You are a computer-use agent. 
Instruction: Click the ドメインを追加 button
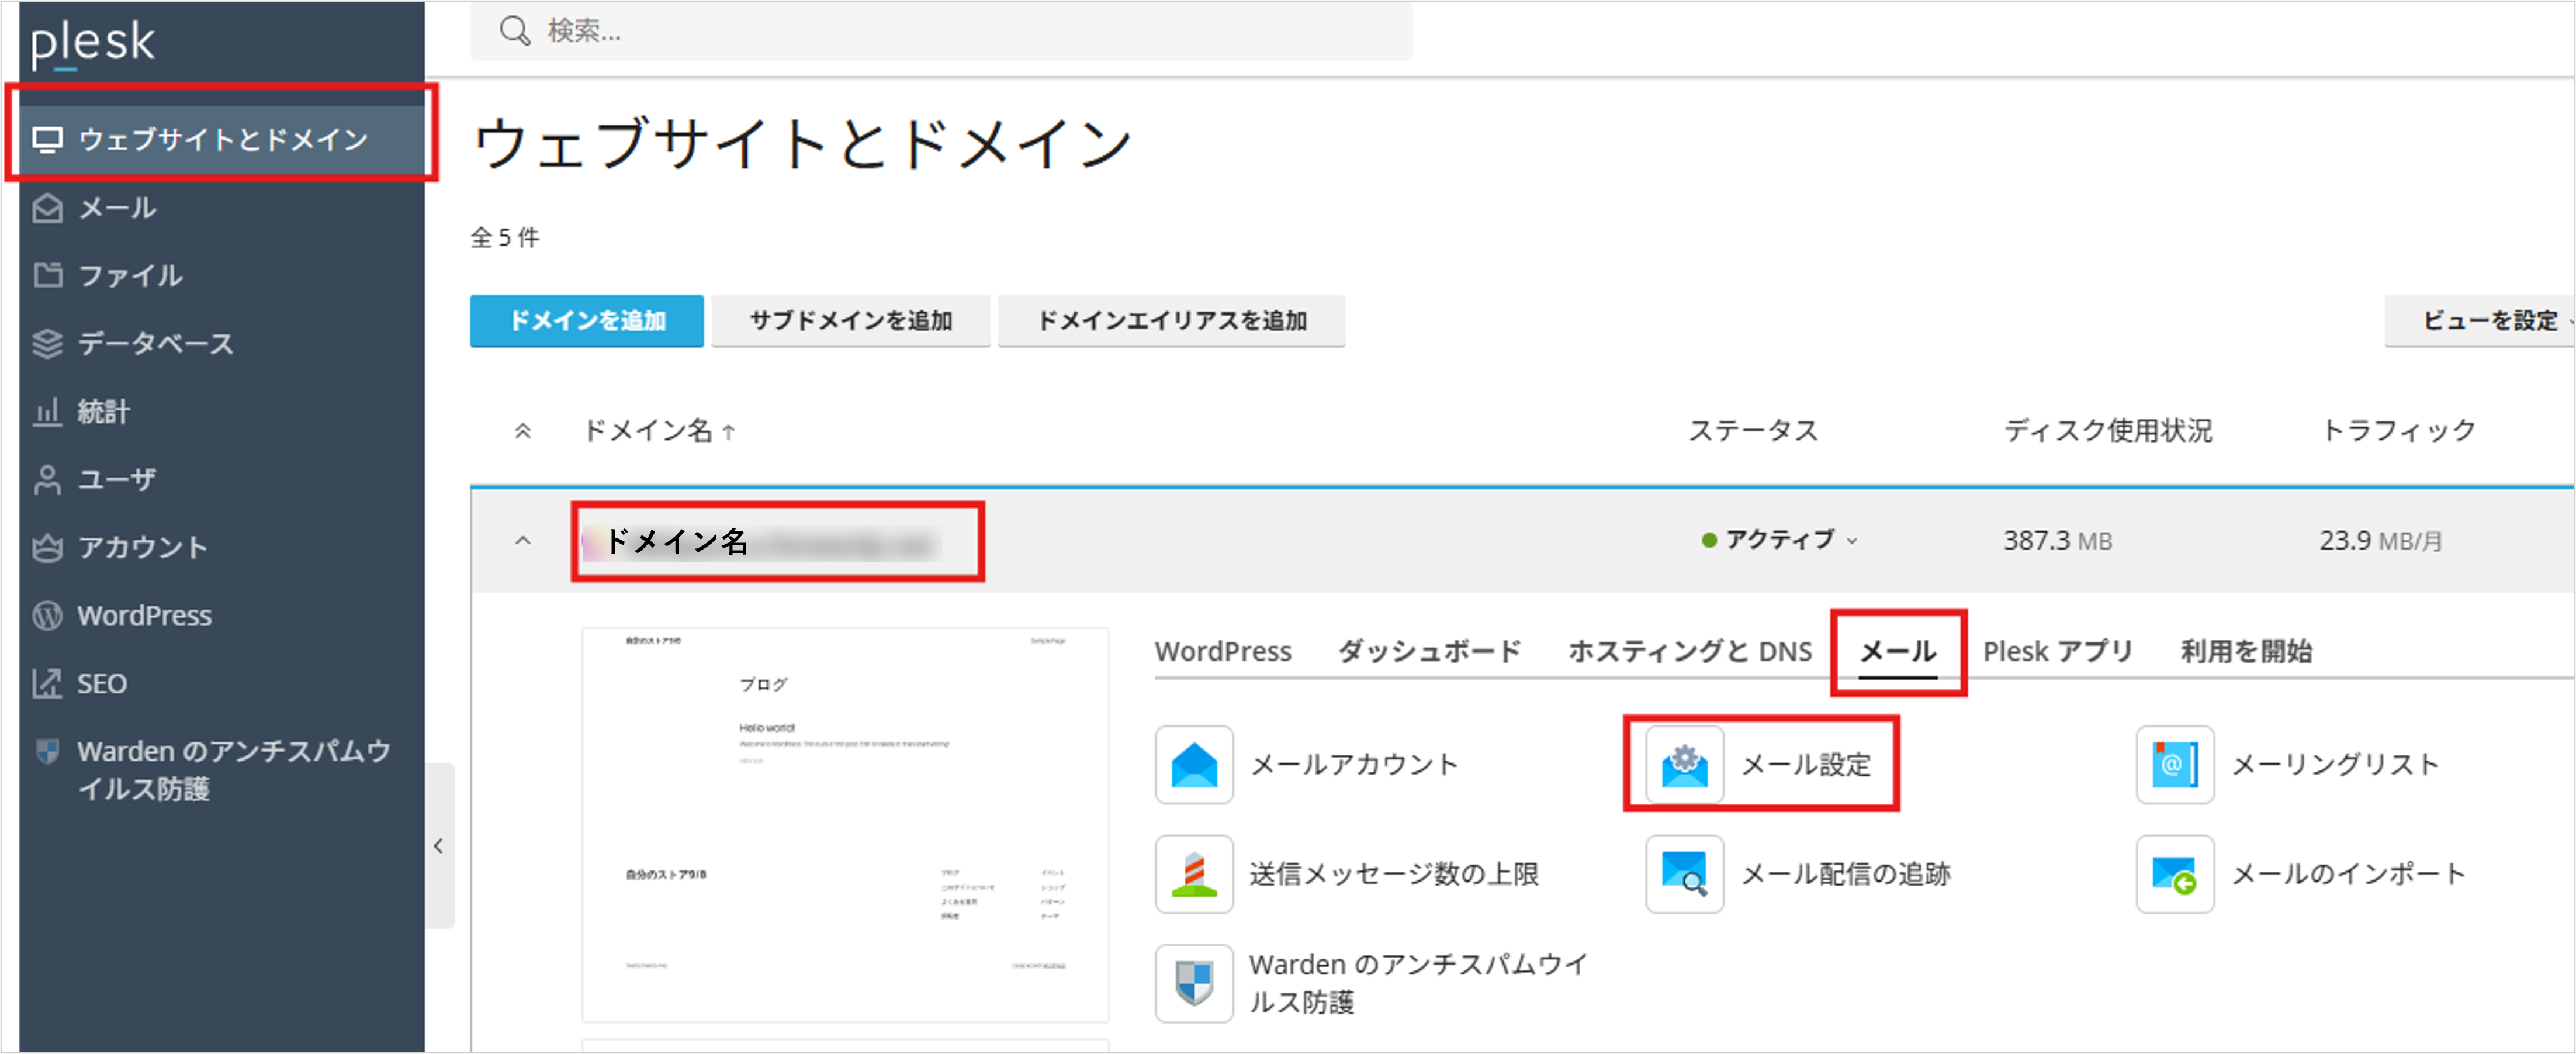coord(587,321)
